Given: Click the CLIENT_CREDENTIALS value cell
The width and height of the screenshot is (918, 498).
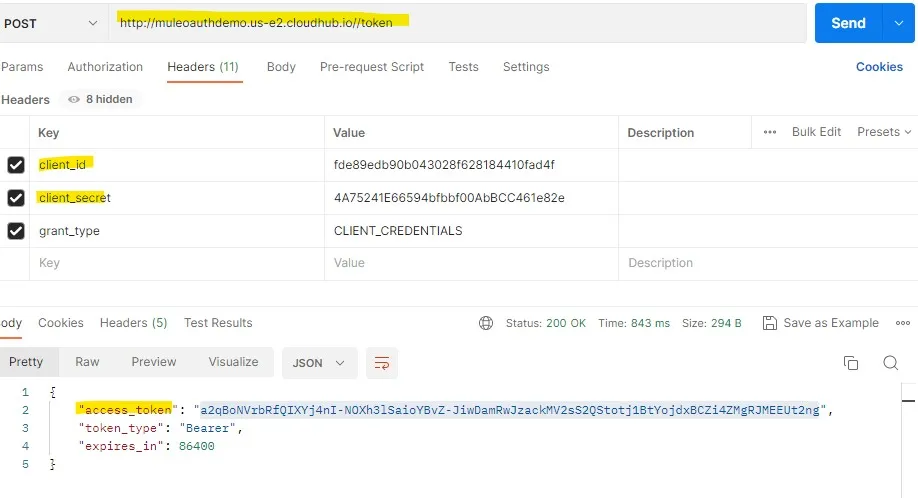Looking at the screenshot, I should 471,231.
